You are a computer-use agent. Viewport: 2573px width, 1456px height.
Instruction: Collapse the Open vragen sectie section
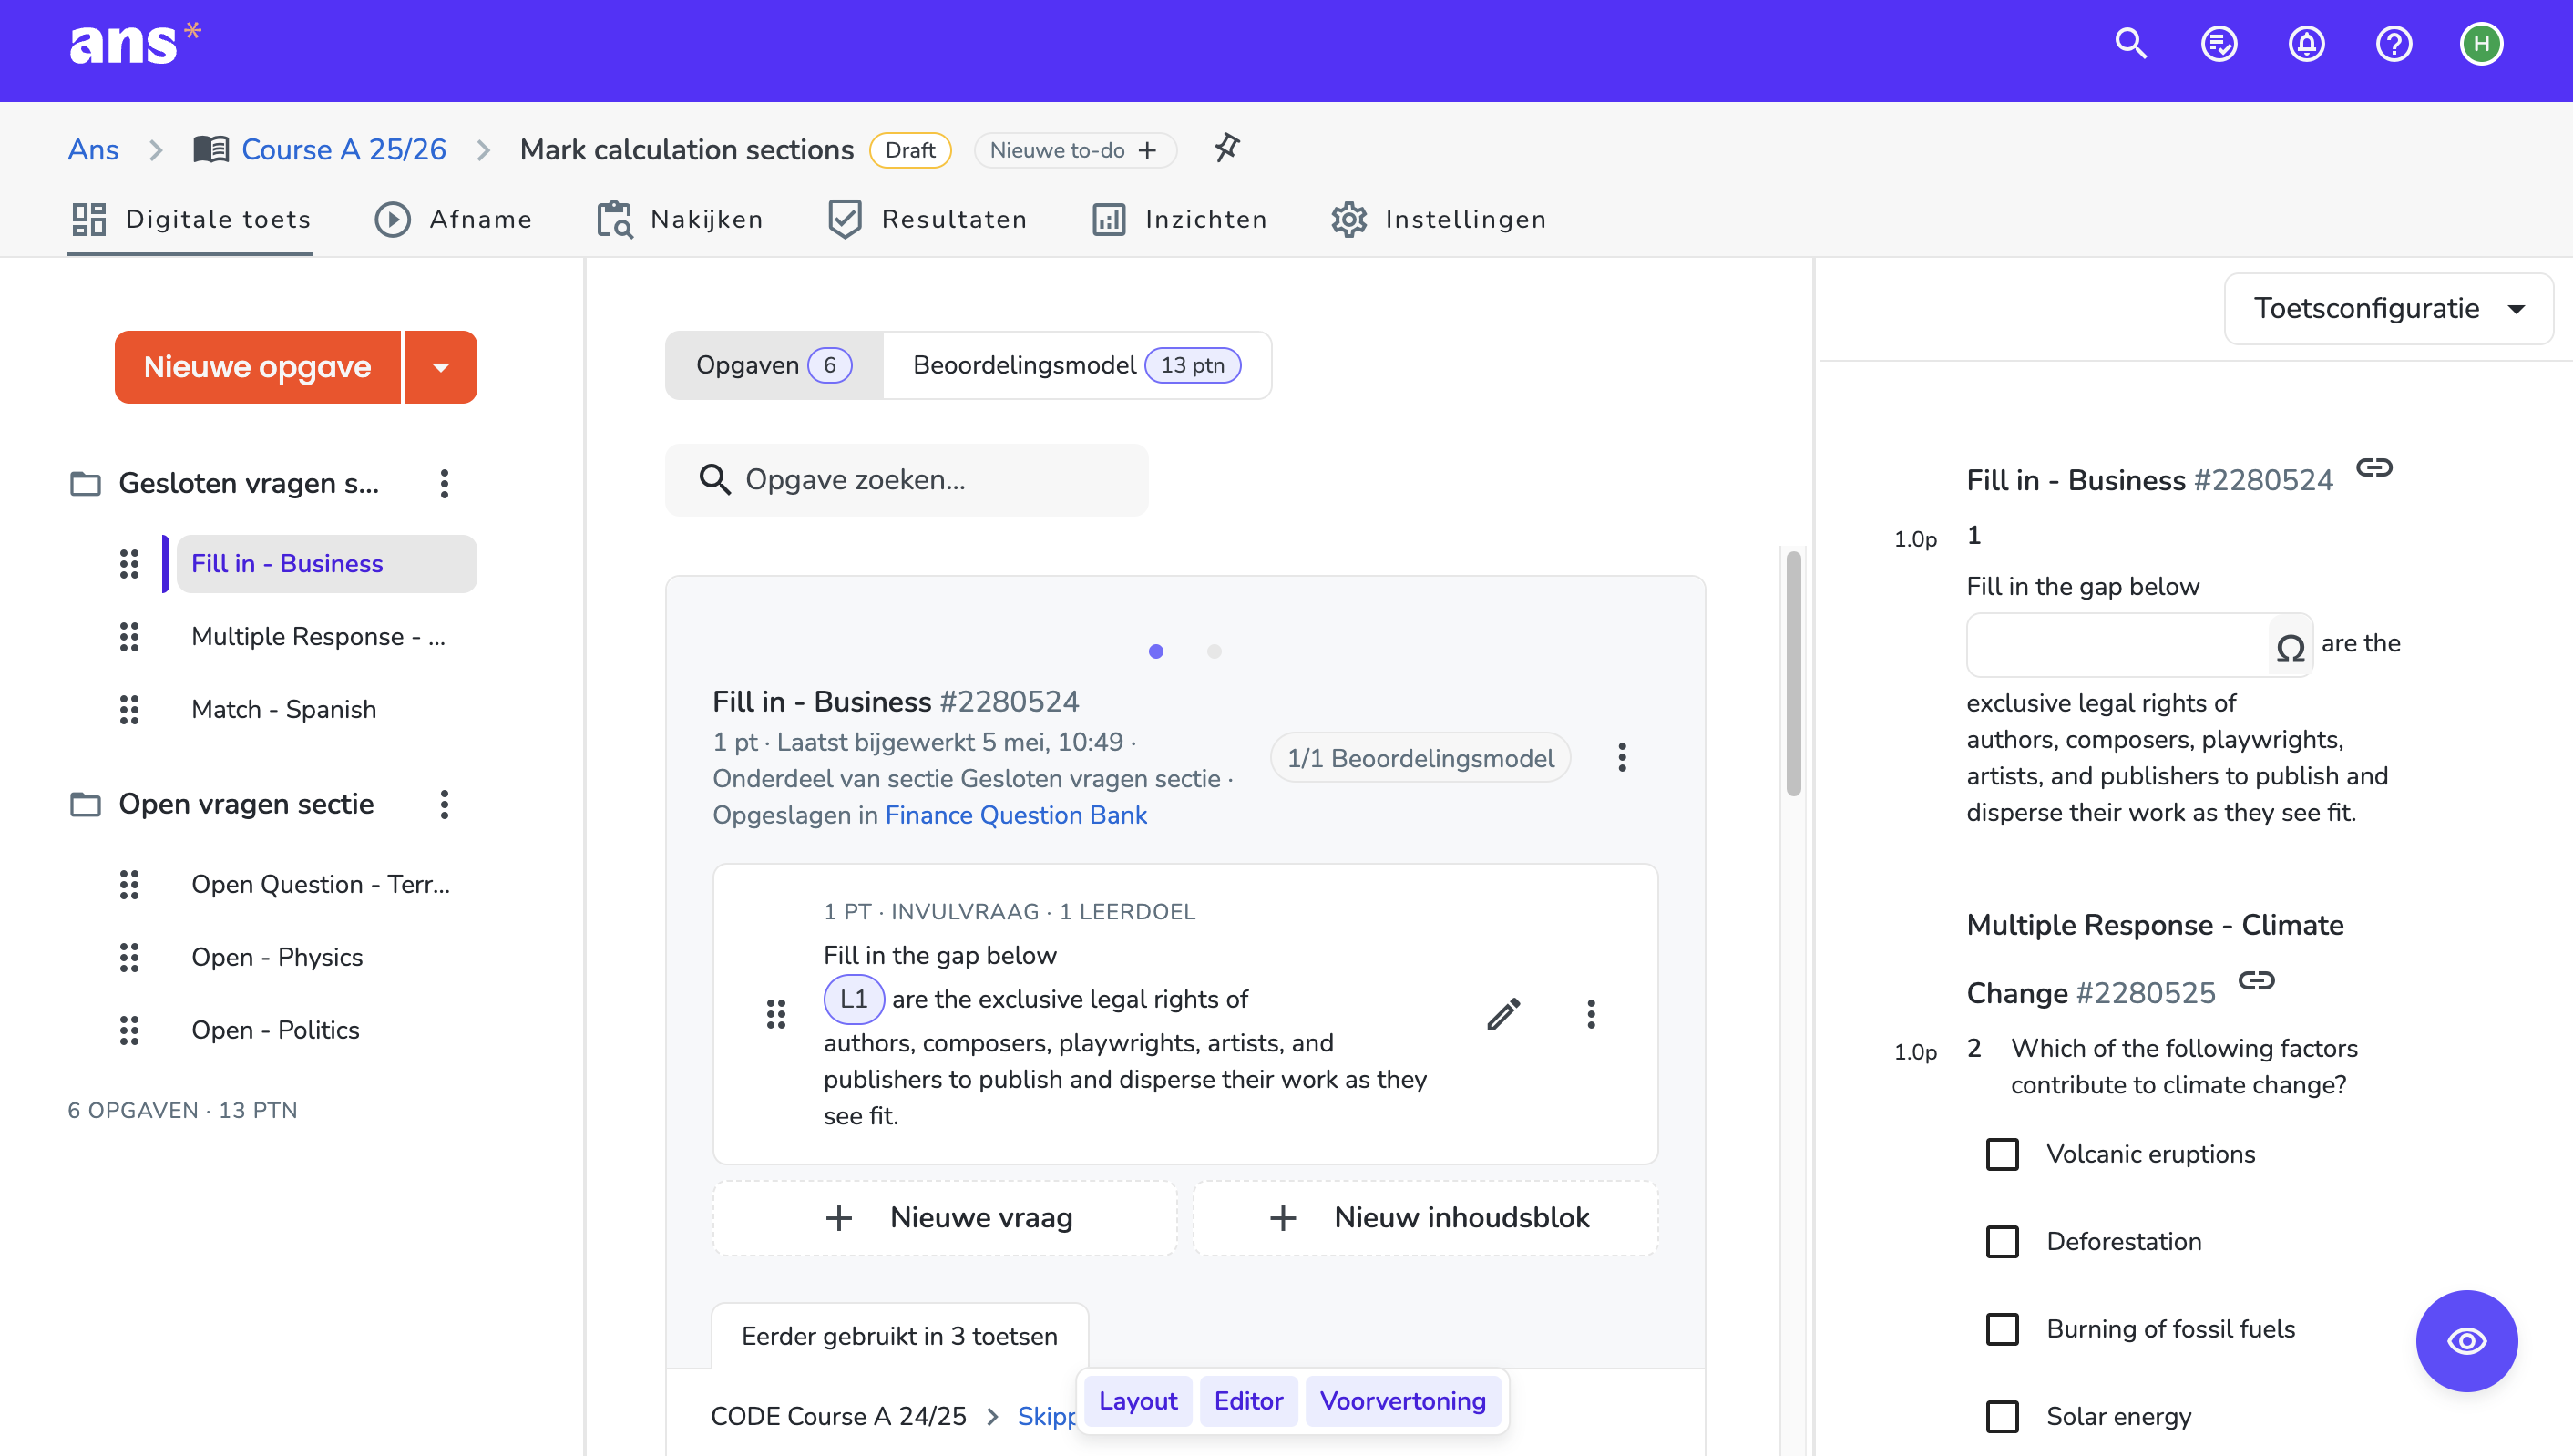246,805
